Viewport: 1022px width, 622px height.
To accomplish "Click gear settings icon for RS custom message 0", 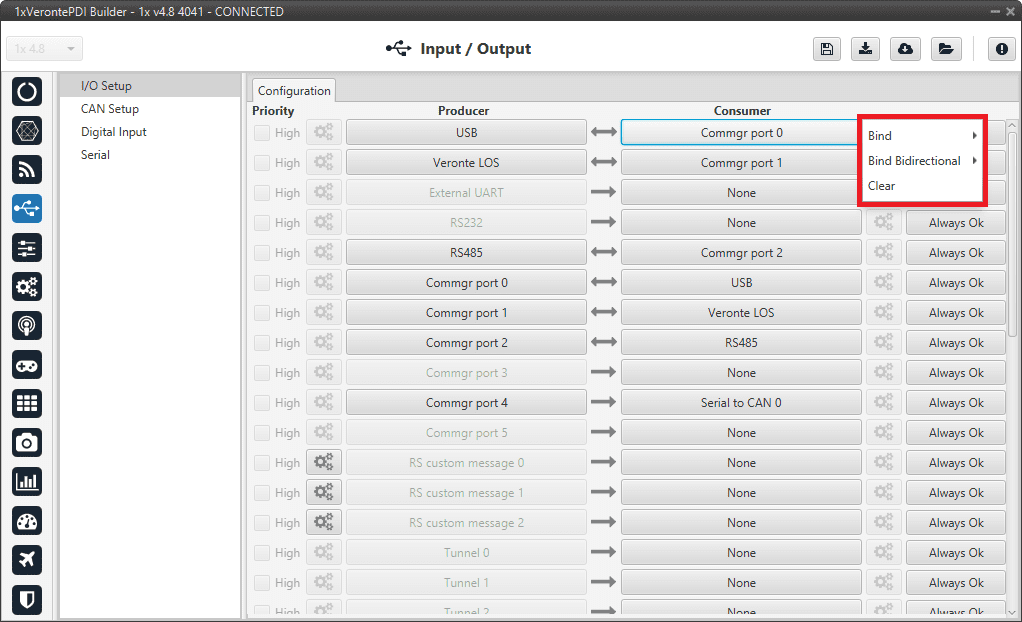I will [323, 462].
